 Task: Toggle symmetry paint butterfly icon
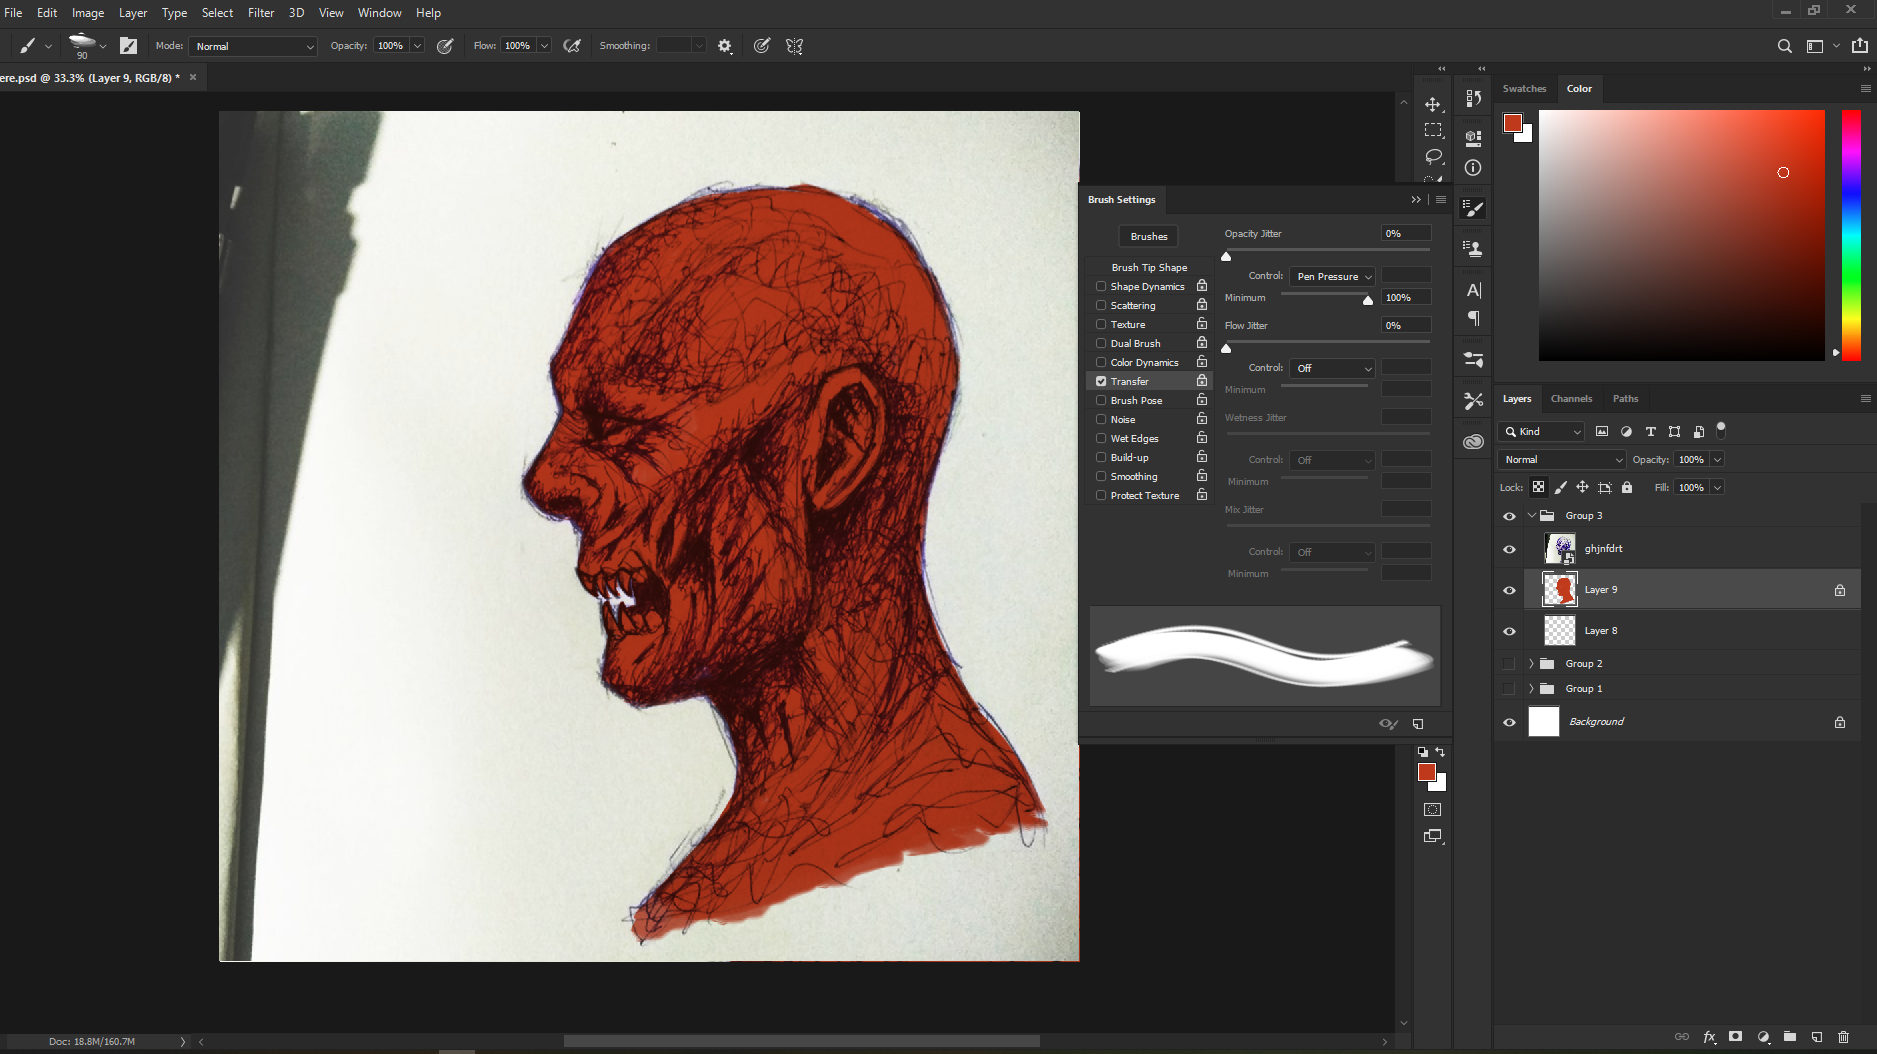[795, 46]
